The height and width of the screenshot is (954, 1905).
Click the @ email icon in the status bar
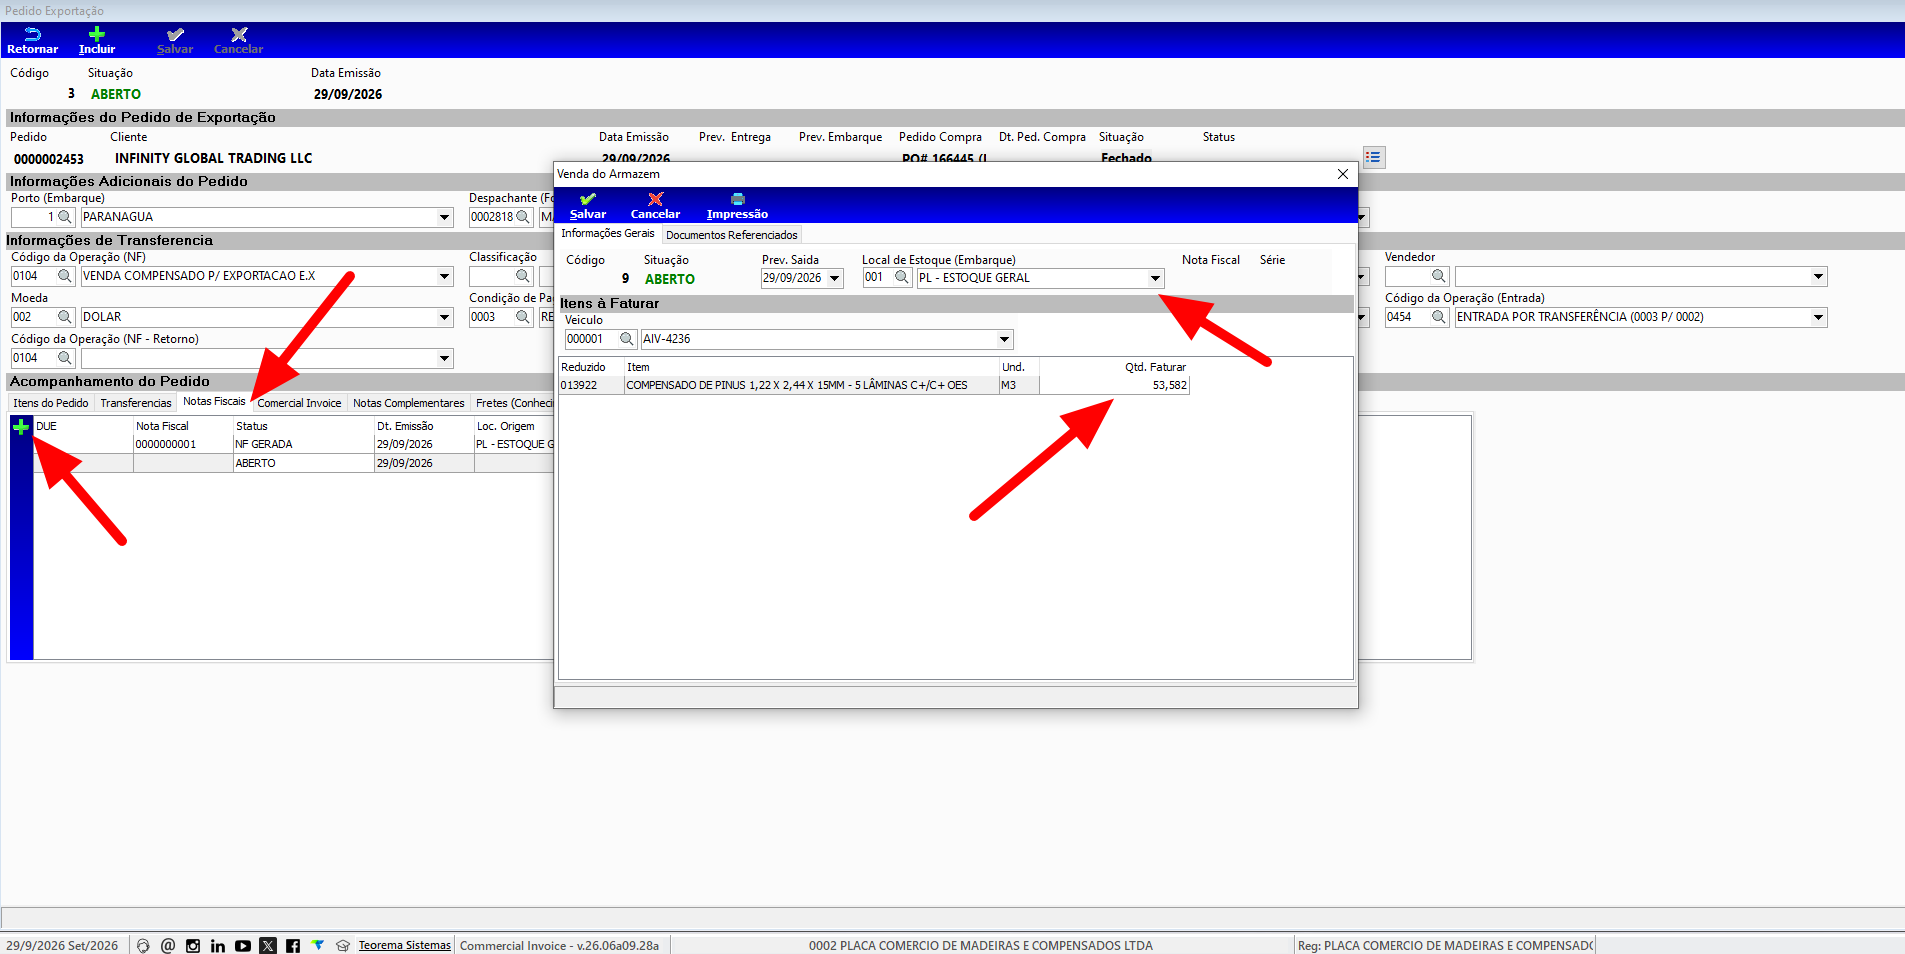(168, 945)
